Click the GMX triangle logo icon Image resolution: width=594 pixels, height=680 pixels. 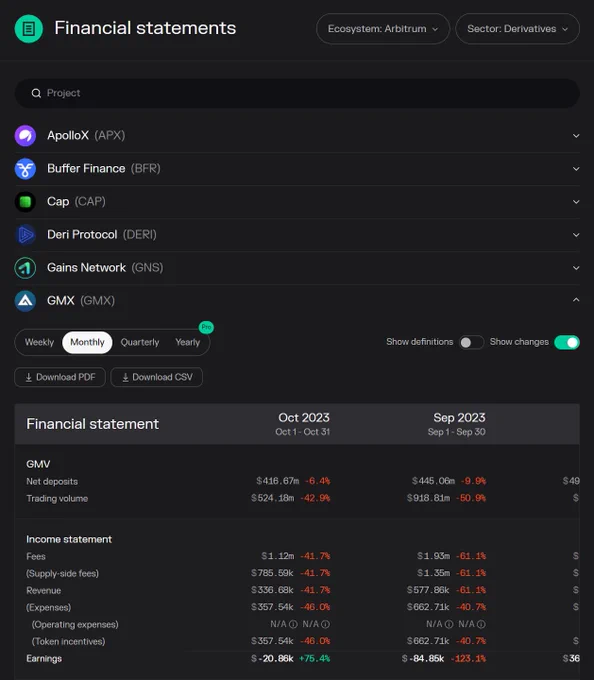pyautogui.click(x=25, y=301)
